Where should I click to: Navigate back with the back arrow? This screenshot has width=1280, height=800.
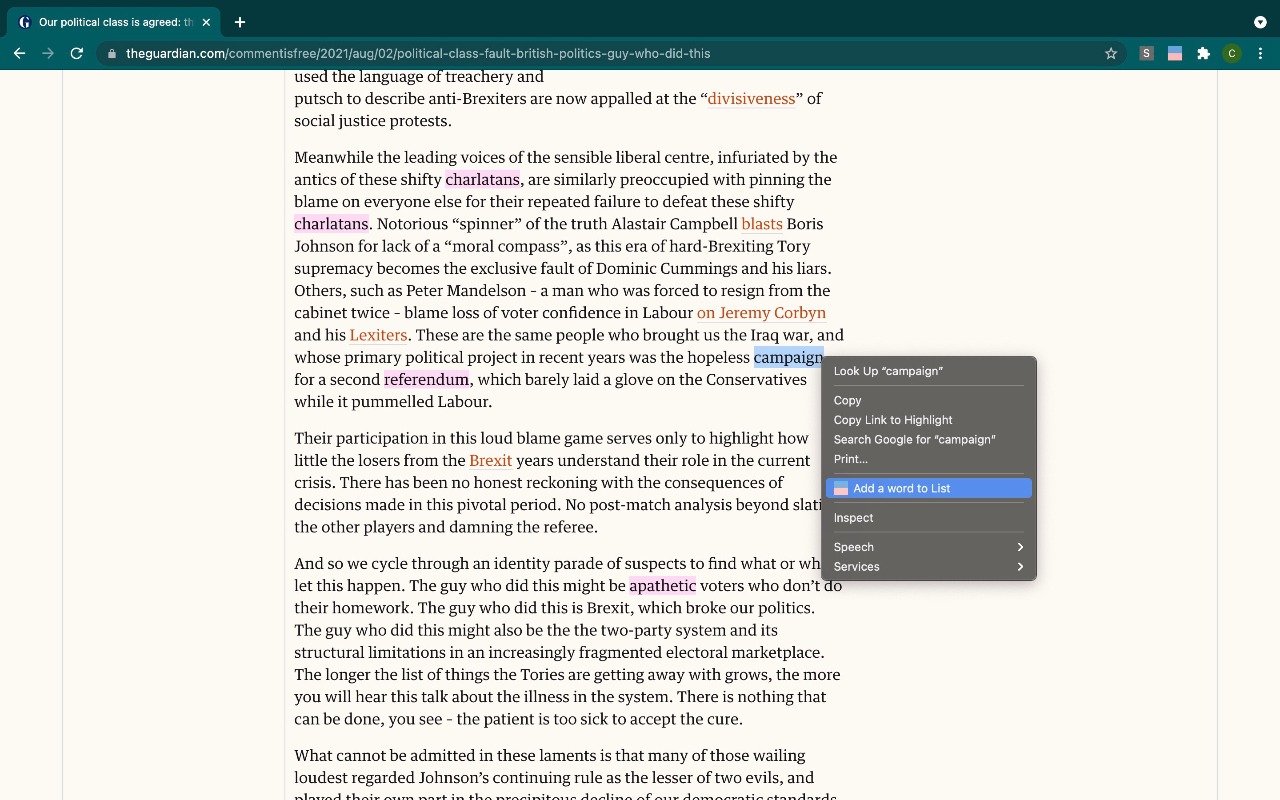pyautogui.click(x=20, y=53)
